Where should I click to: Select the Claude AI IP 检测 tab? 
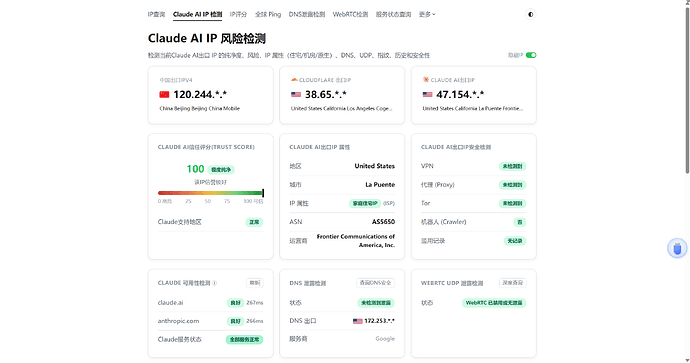(x=198, y=15)
